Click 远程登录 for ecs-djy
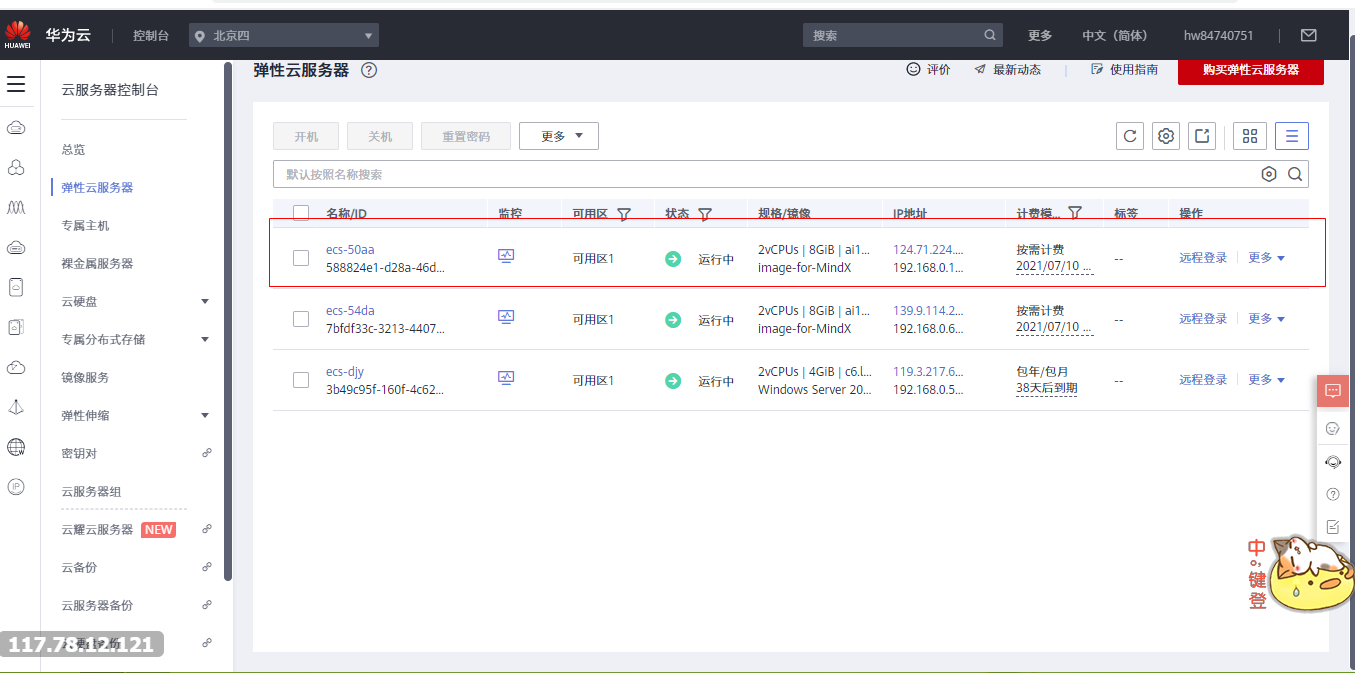1355x673 pixels. click(1203, 379)
